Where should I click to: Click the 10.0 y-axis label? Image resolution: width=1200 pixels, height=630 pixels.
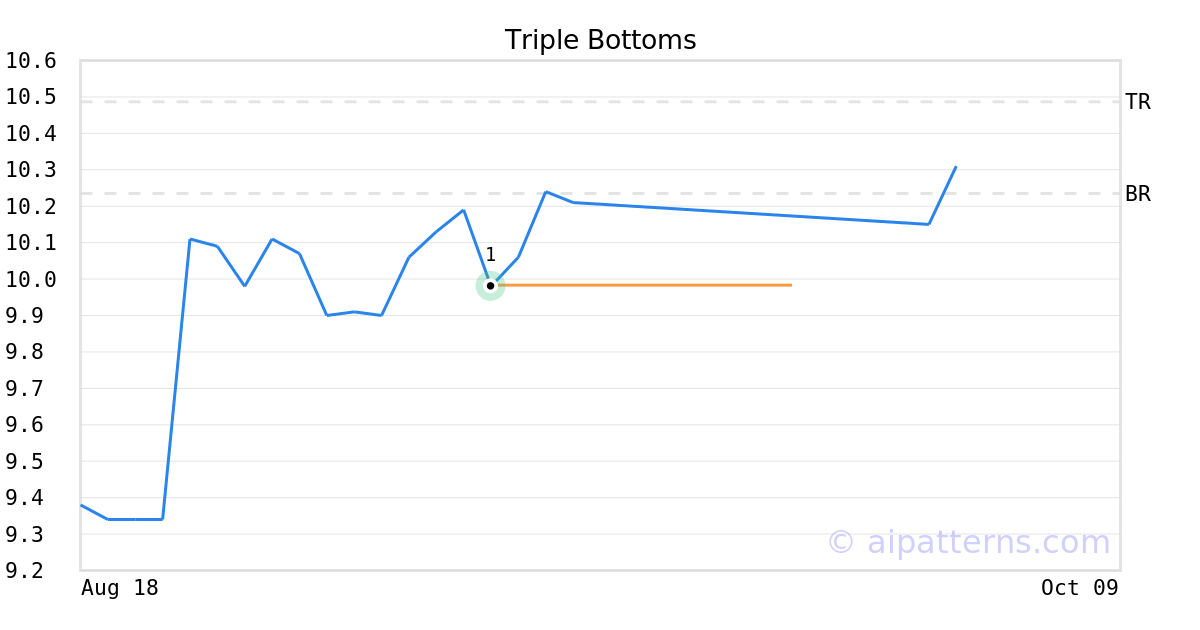tap(30, 279)
